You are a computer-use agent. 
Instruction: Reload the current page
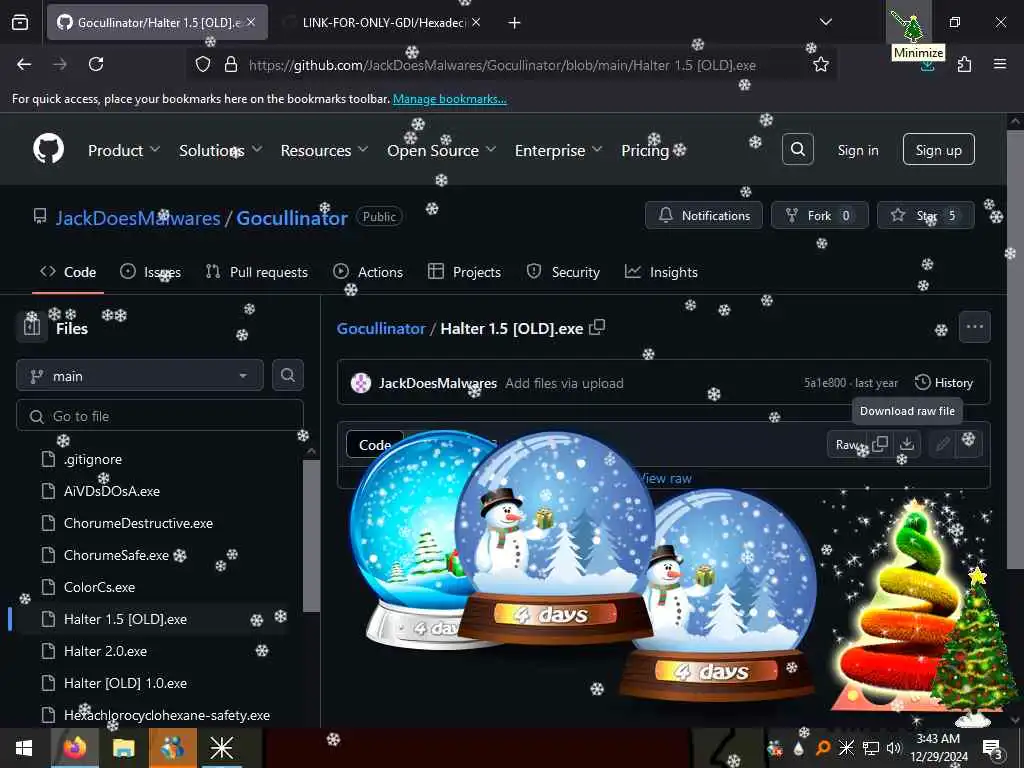tap(96, 64)
